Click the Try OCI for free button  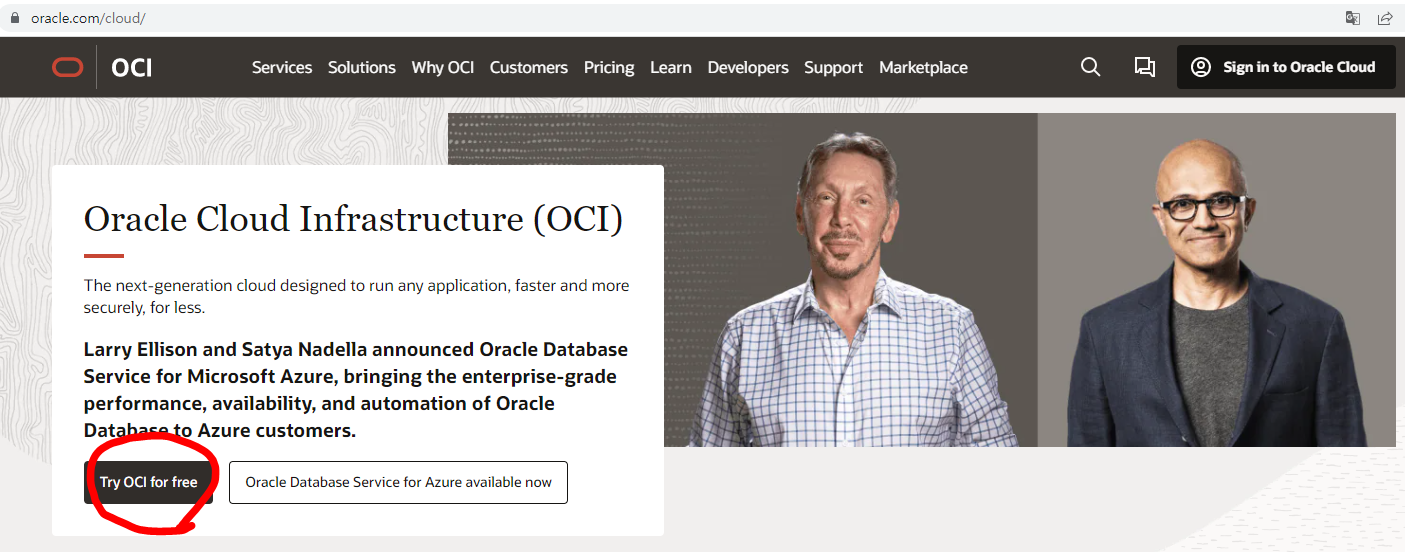click(x=148, y=482)
